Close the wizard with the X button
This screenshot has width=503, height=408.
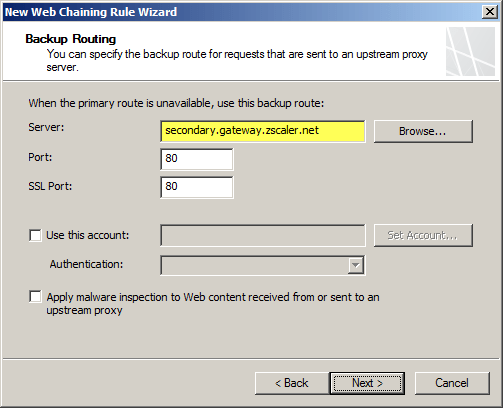click(x=489, y=12)
